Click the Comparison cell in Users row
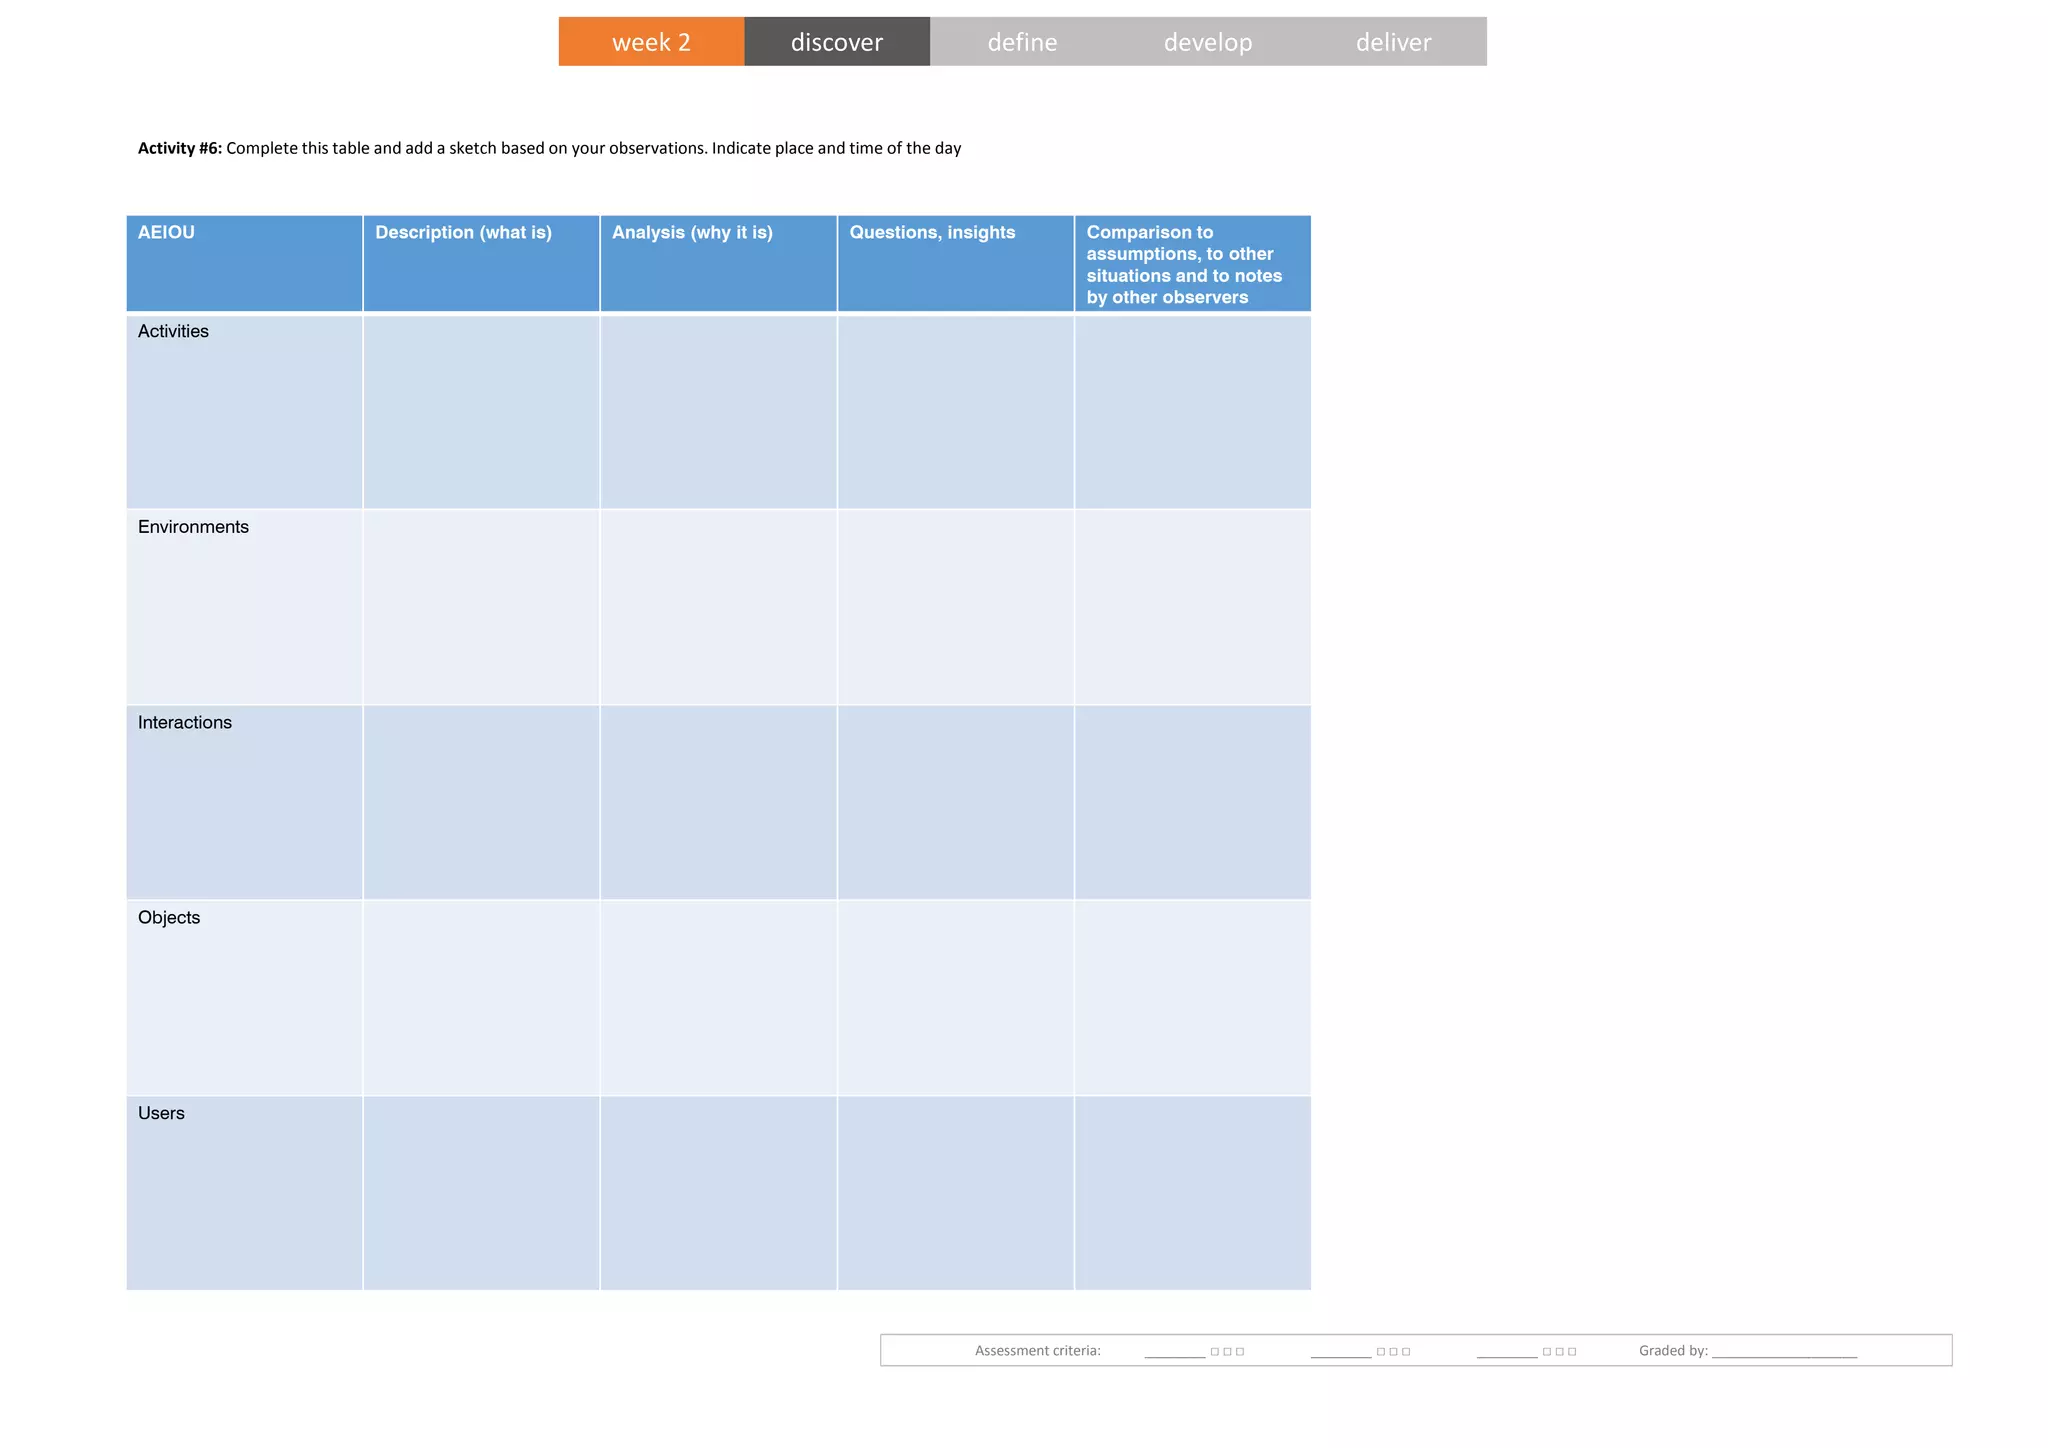This screenshot has width=2048, height=1448. [x=1192, y=1193]
